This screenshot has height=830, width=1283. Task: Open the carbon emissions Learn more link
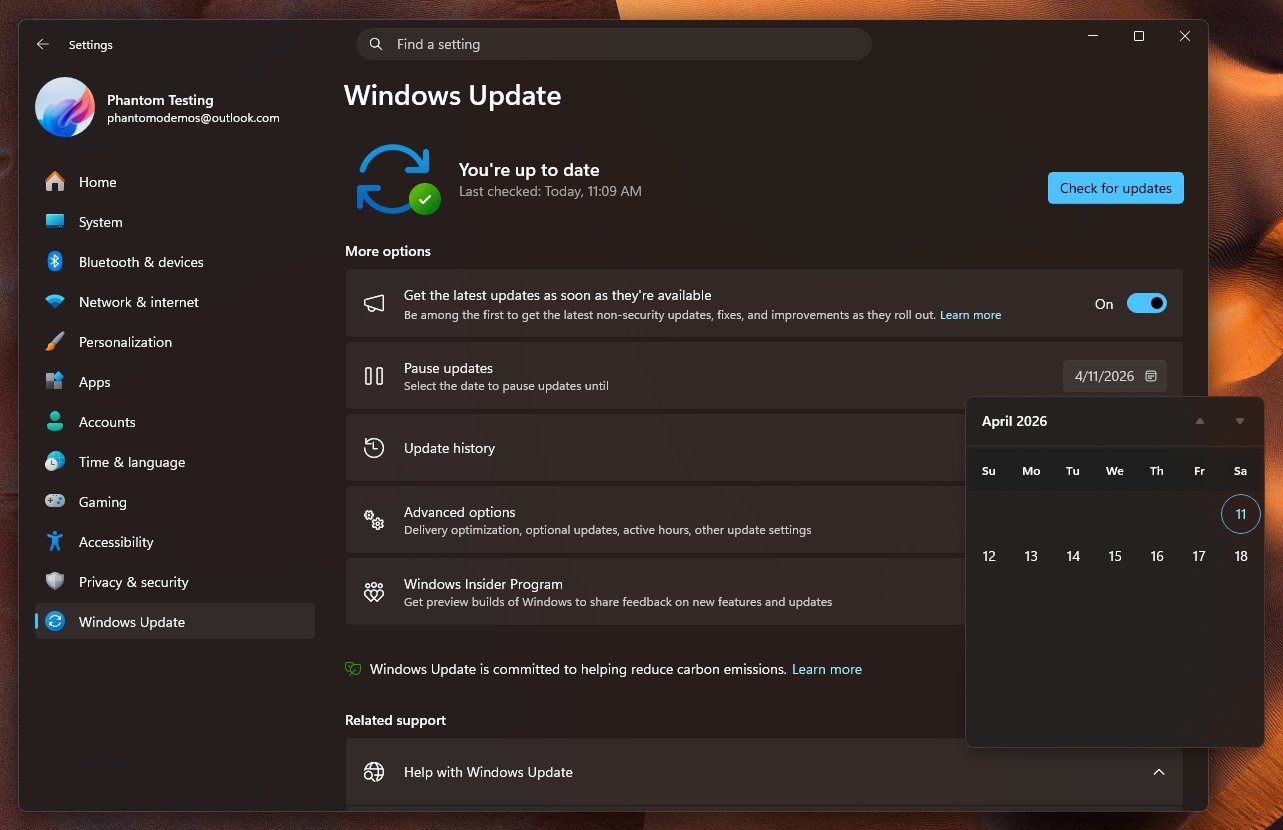click(826, 669)
